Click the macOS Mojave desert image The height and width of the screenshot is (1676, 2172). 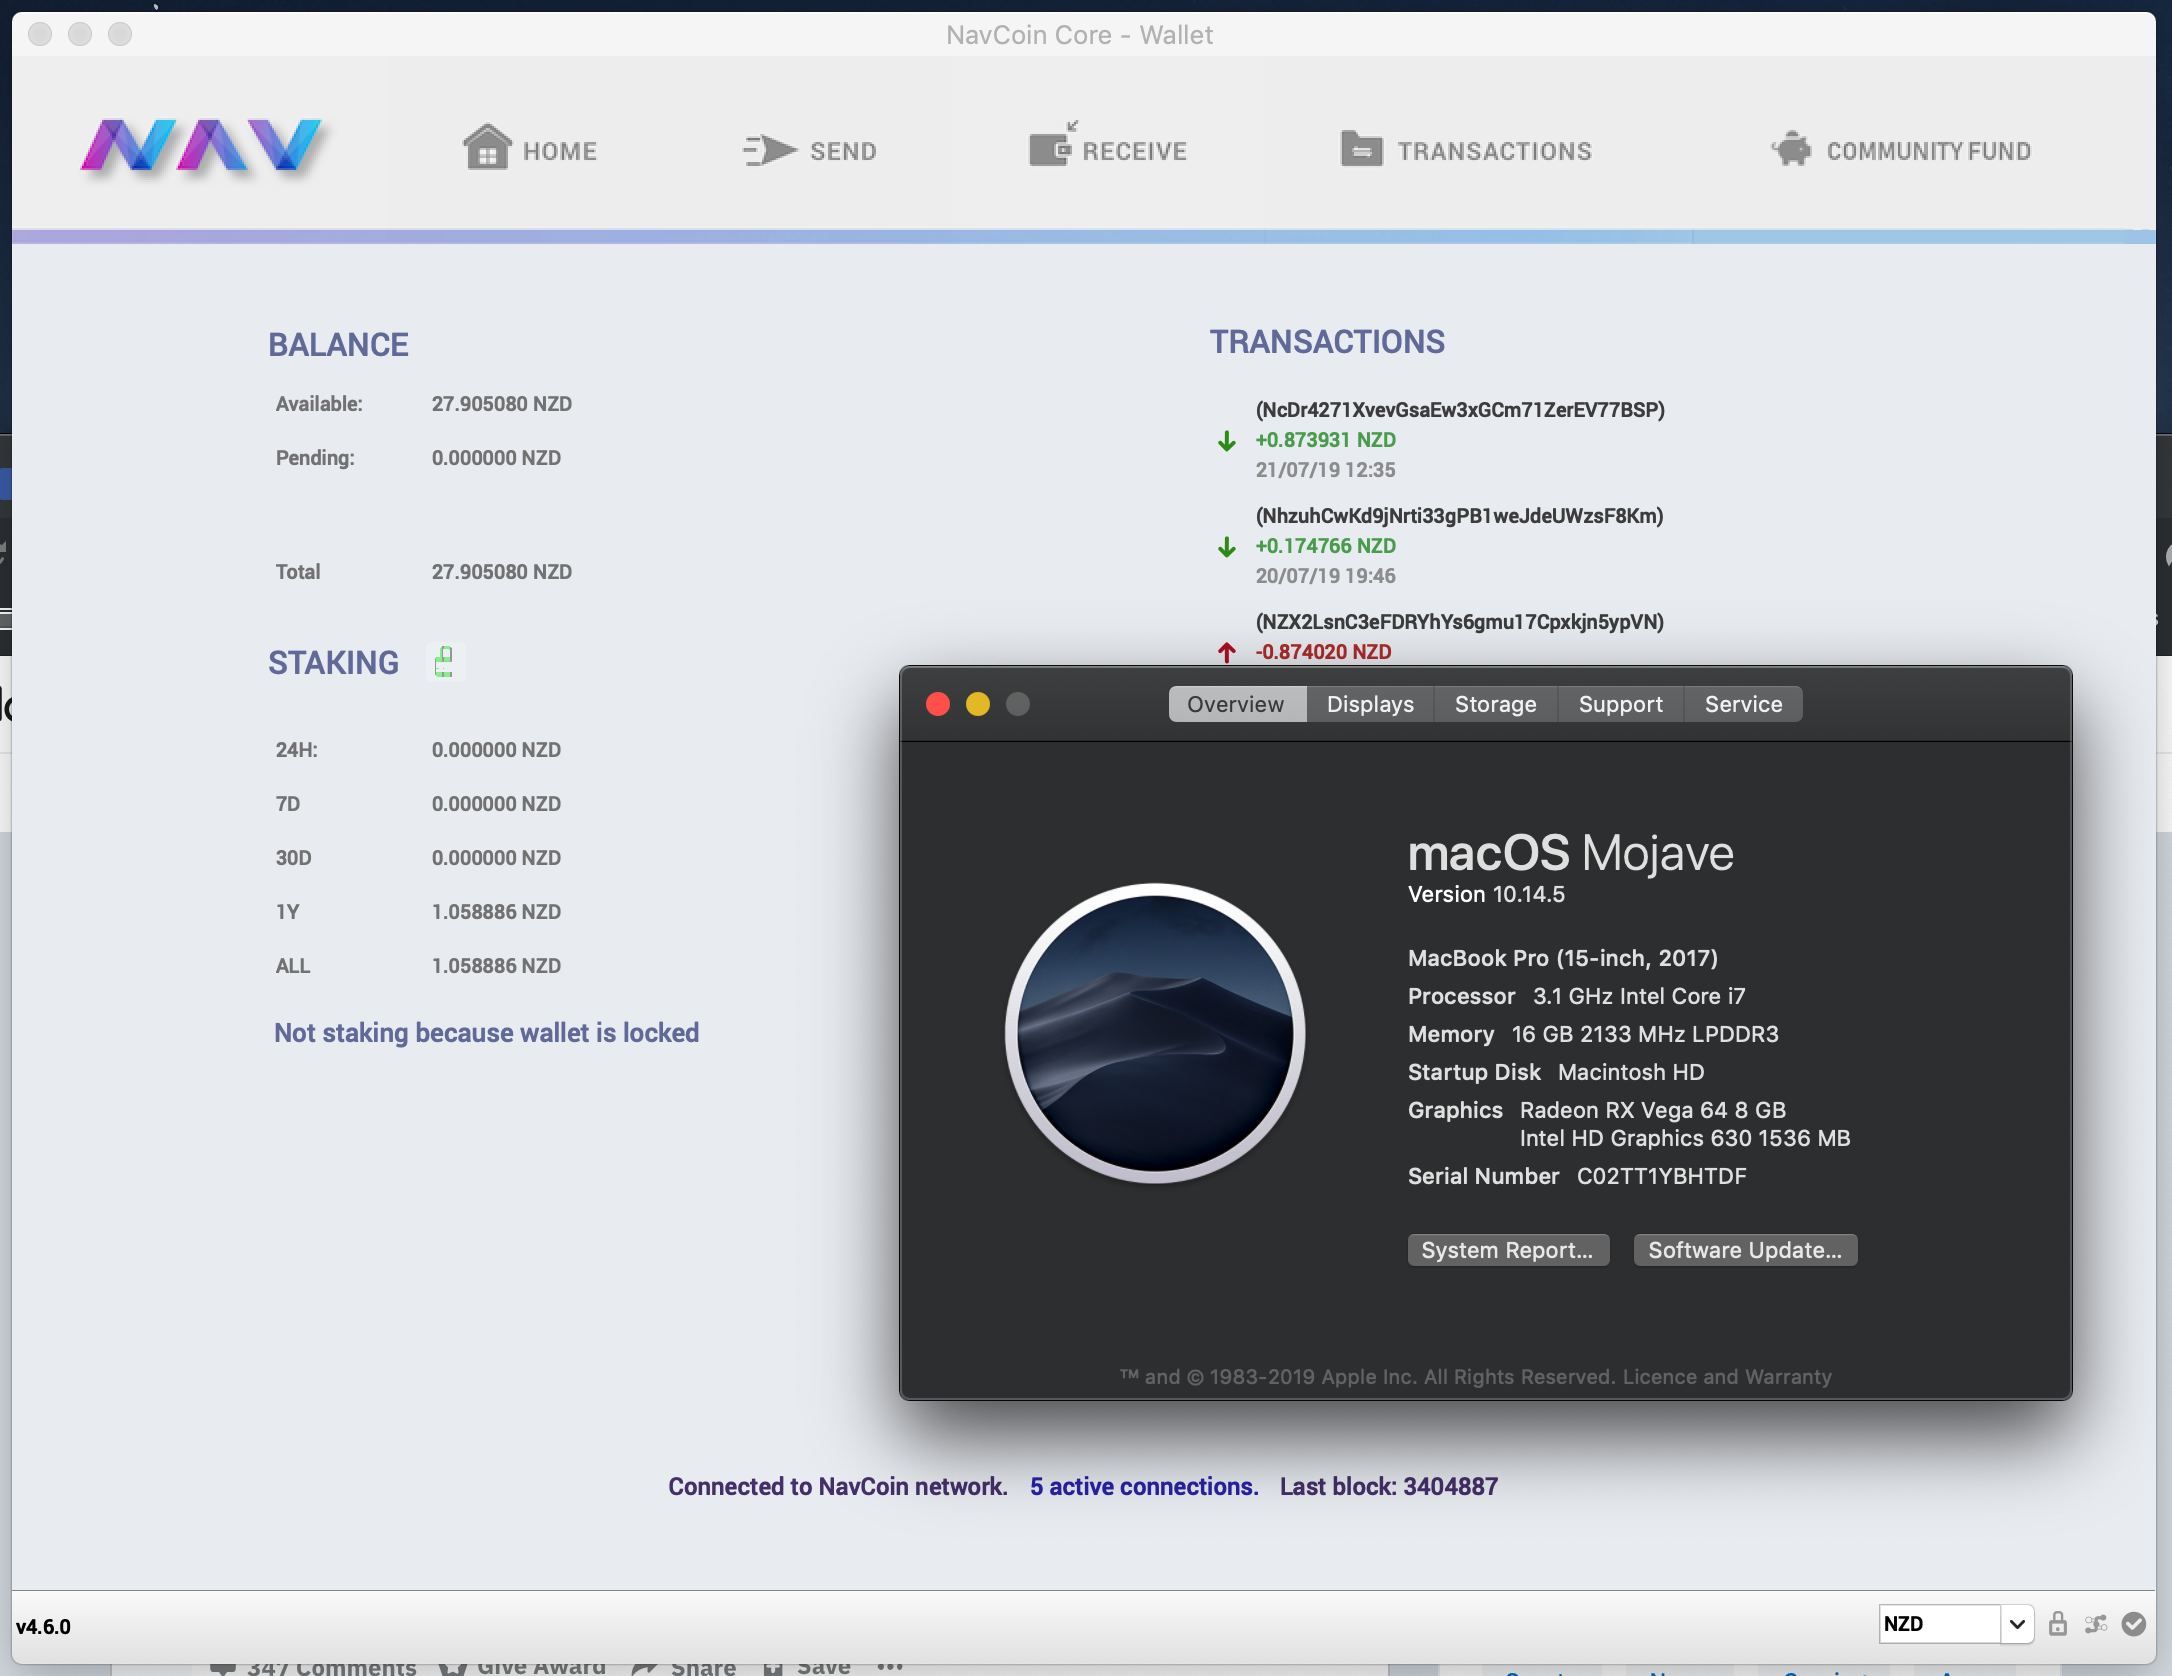[x=1154, y=1032]
